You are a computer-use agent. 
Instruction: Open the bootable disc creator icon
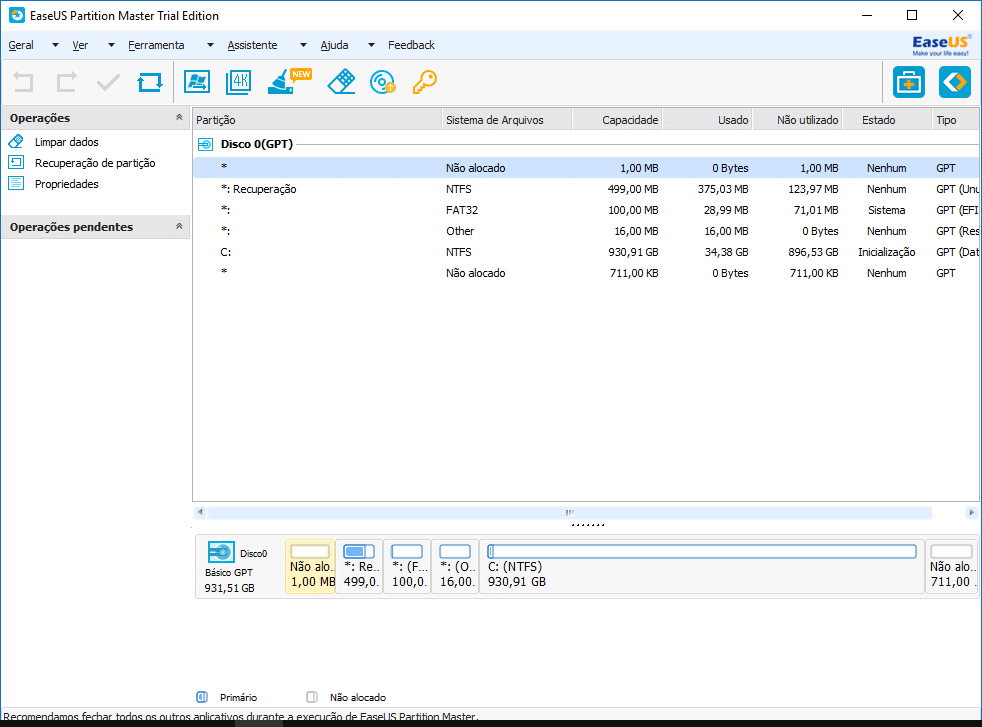click(x=383, y=82)
